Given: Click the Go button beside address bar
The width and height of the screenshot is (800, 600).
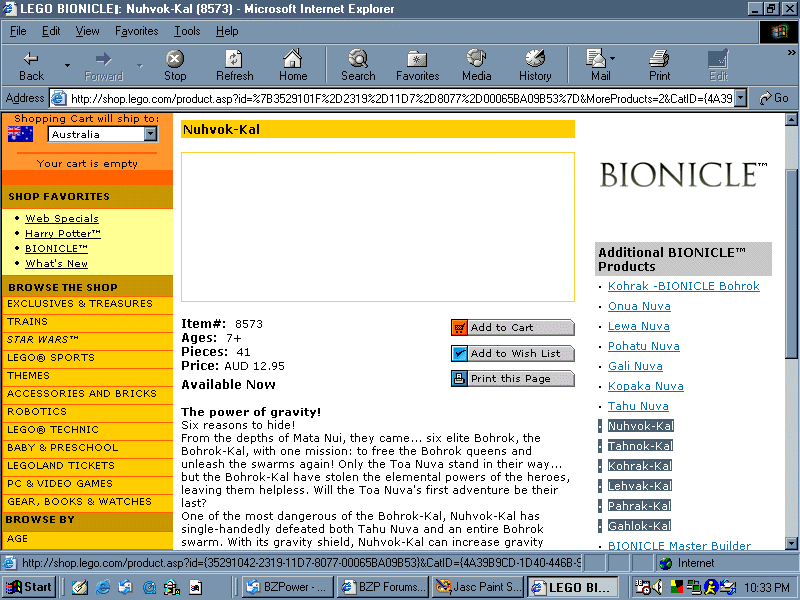Looking at the screenshot, I should 773,98.
